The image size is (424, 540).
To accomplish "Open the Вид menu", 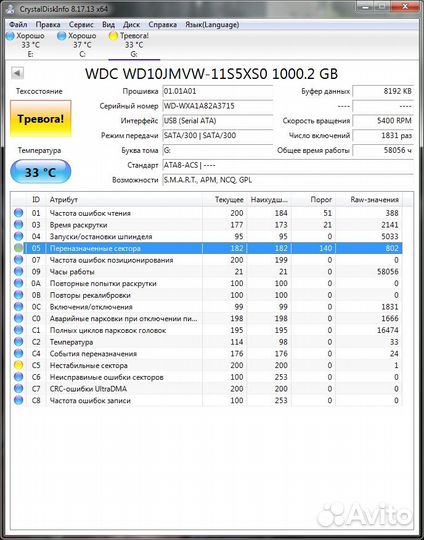I will click(x=108, y=25).
